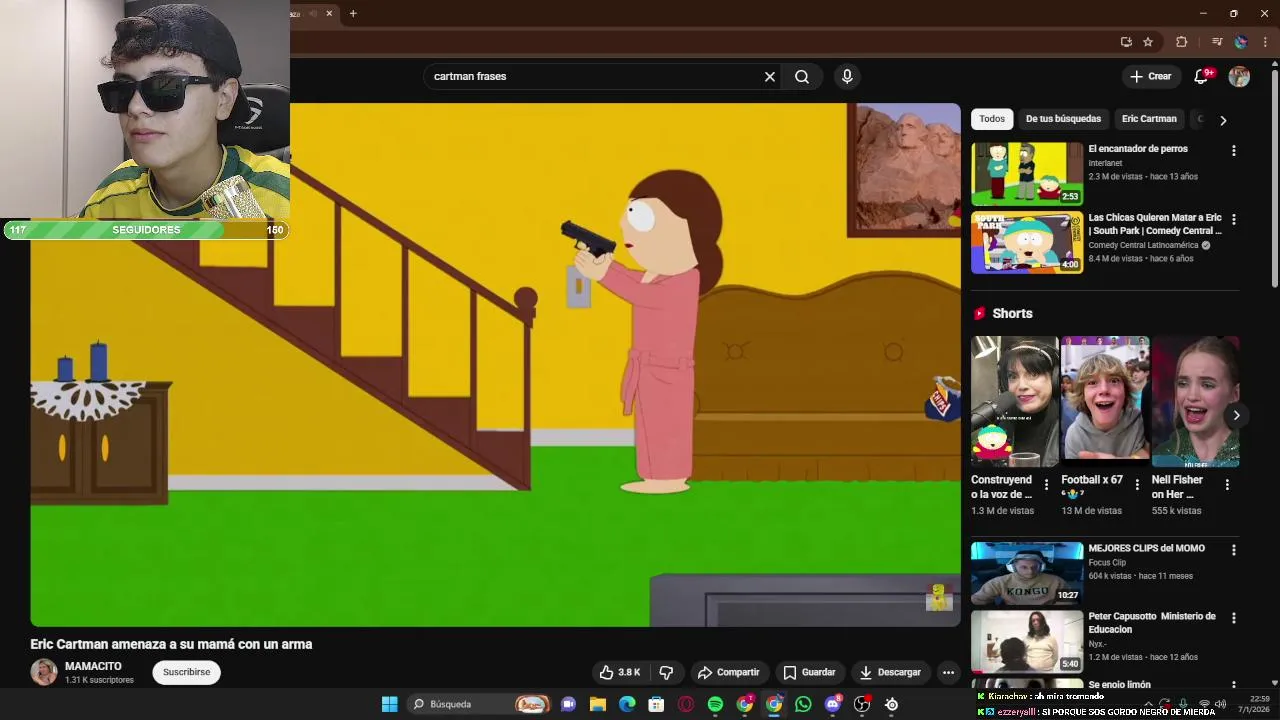Screen dimensions: 1280x720
Task: Click the magnifier search button
Action: 802,76
